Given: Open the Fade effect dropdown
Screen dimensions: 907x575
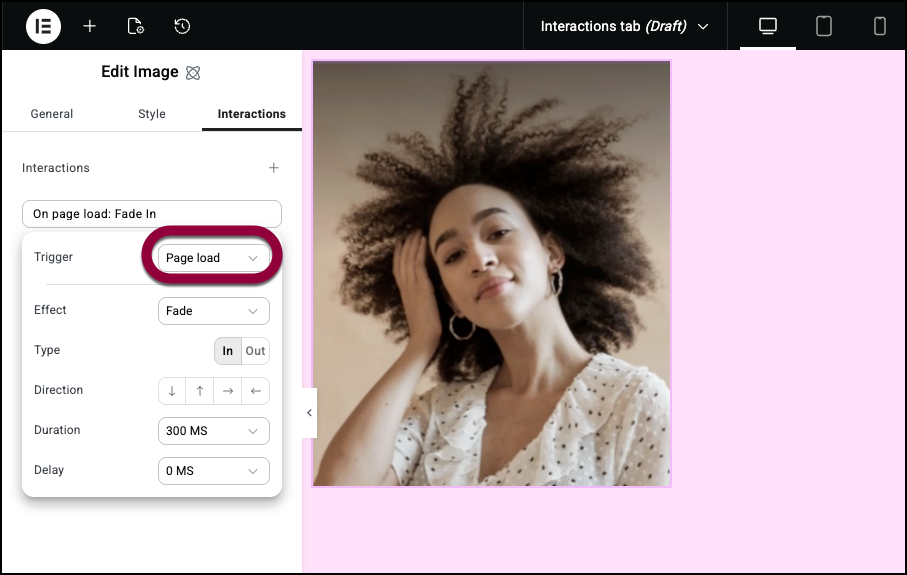Looking at the screenshot, I should click(x=213, y=311).
